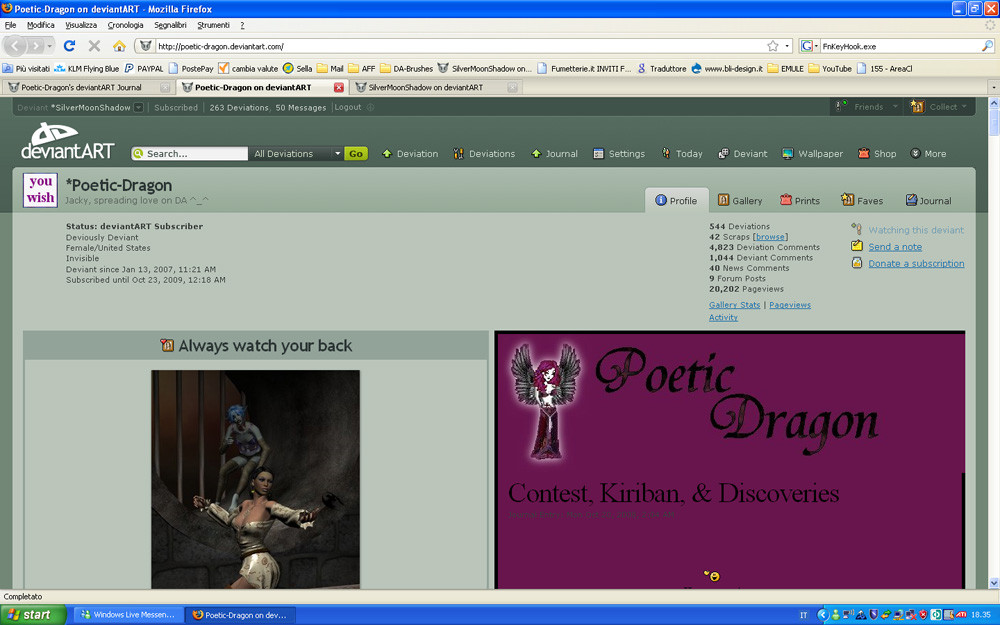The image size is (1000, 625).
Task: Toggle Watching this deviant
Action: click(x=916, y=230)
